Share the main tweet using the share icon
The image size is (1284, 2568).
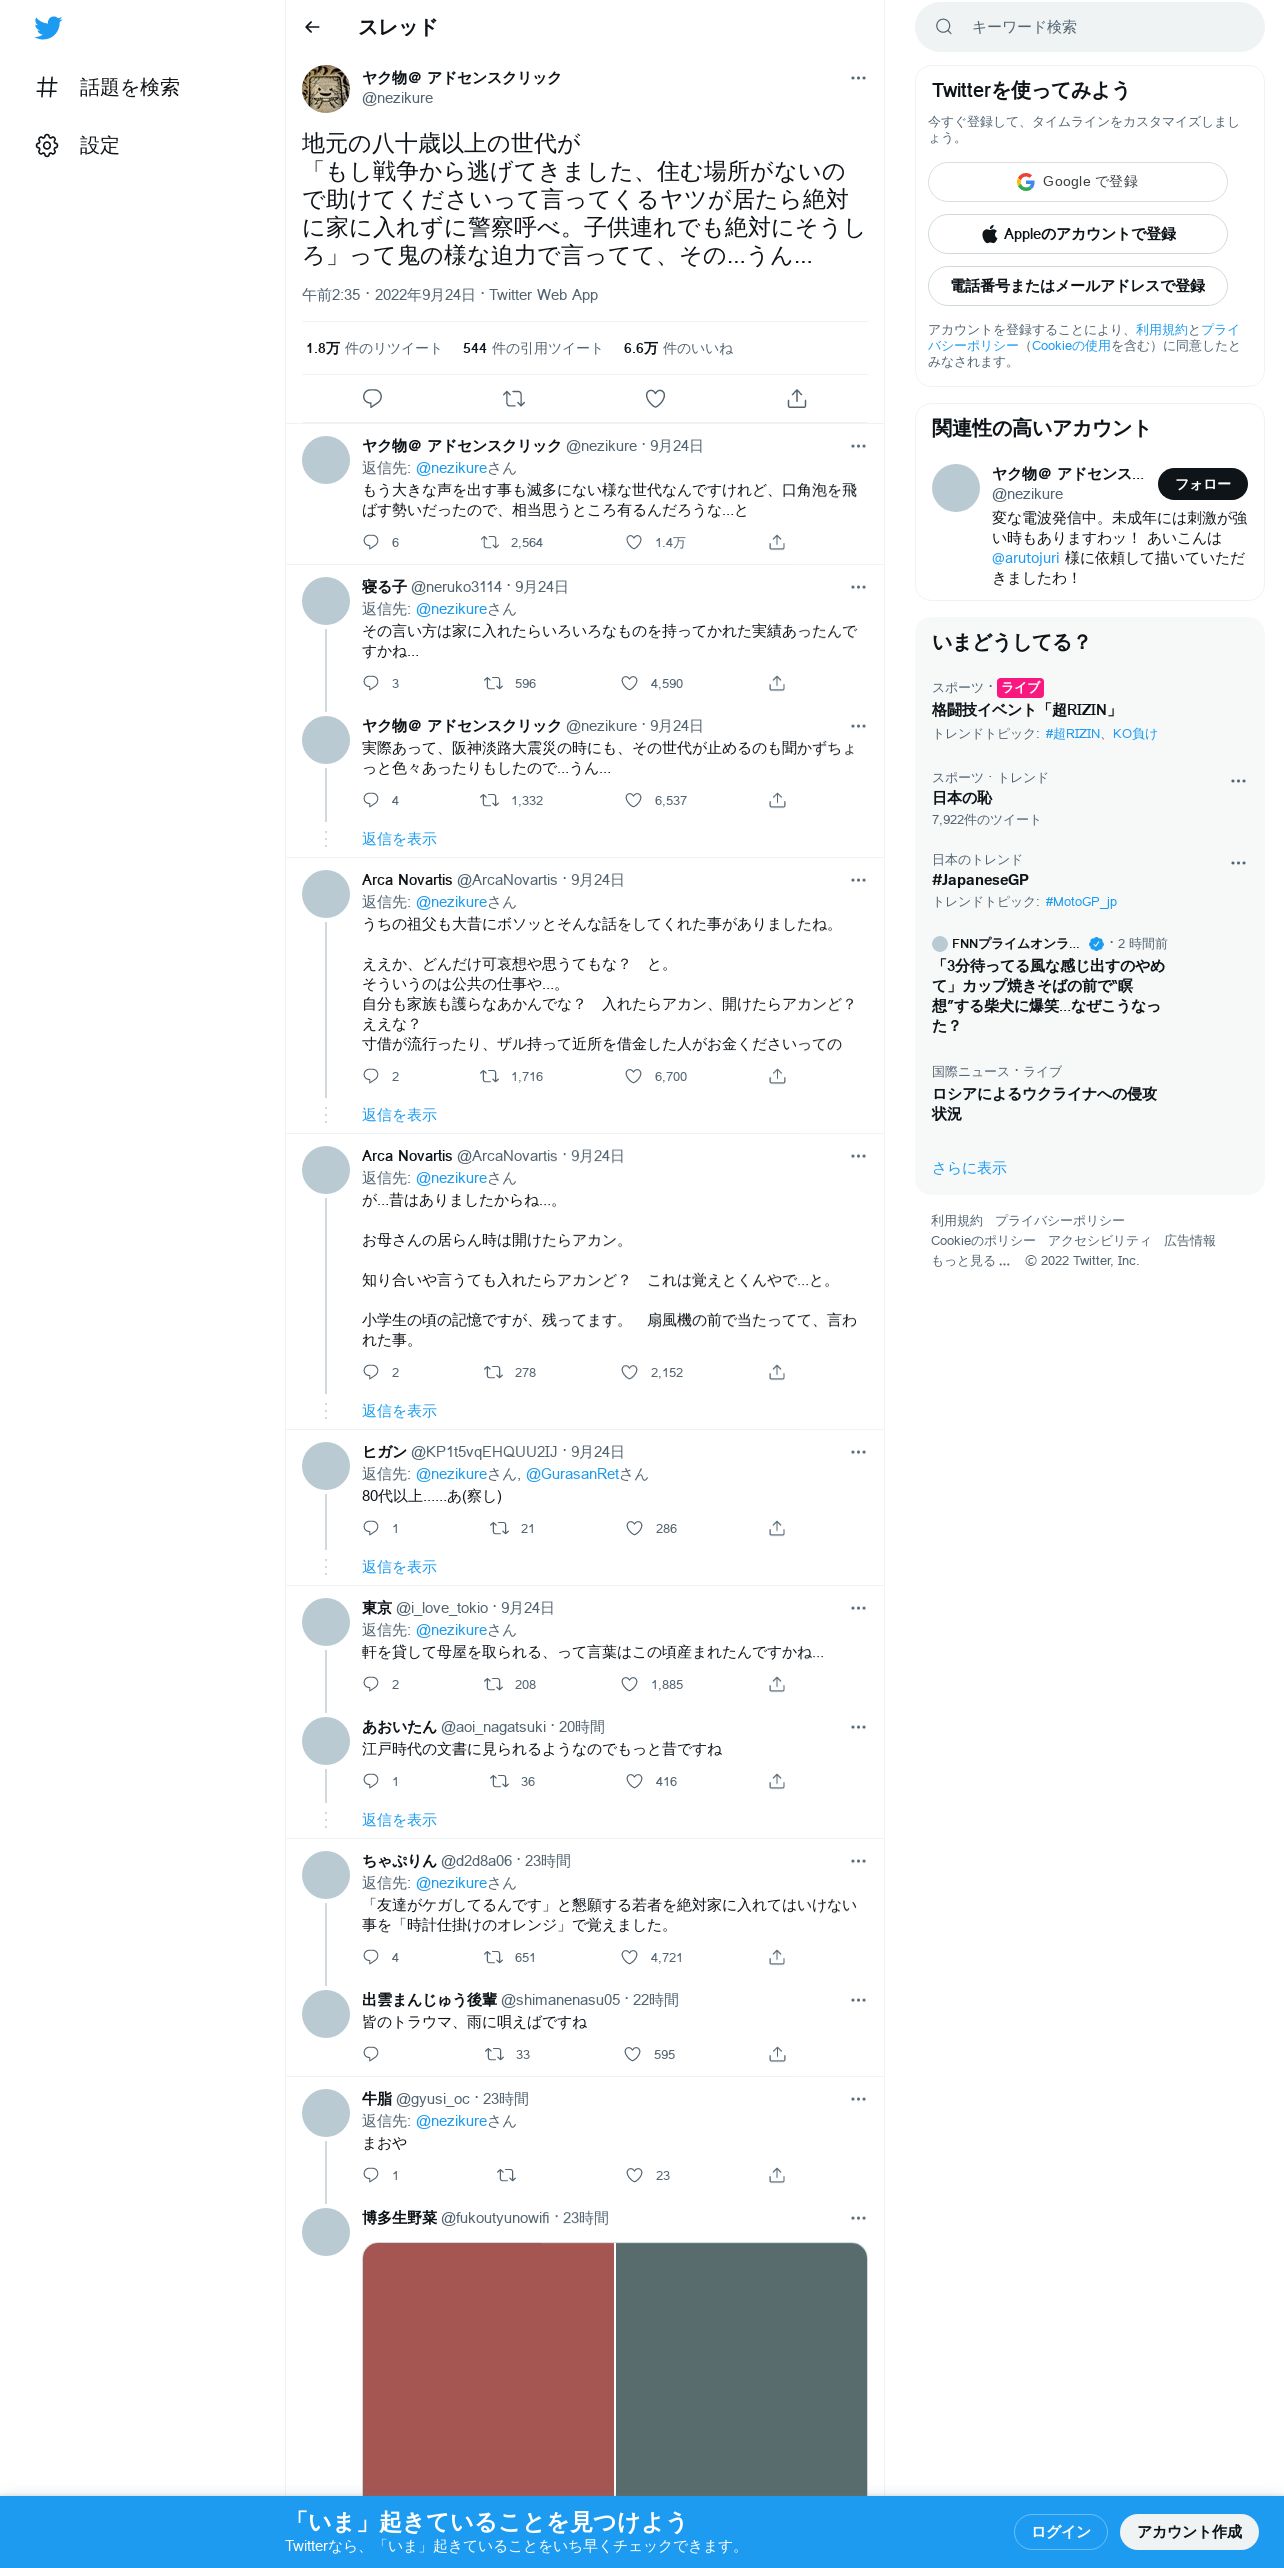[797, 399]
